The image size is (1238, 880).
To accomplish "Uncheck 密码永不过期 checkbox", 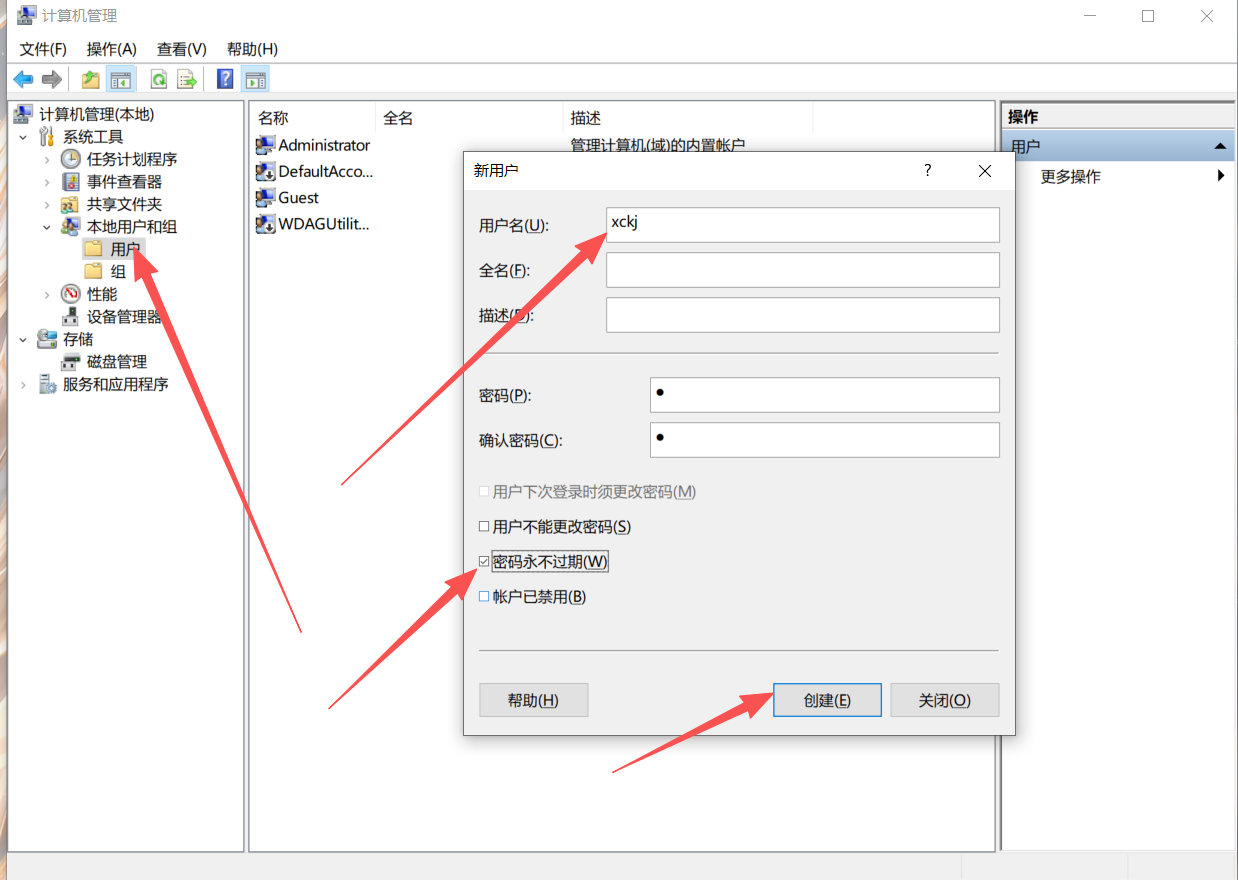I will coord(485,562).
